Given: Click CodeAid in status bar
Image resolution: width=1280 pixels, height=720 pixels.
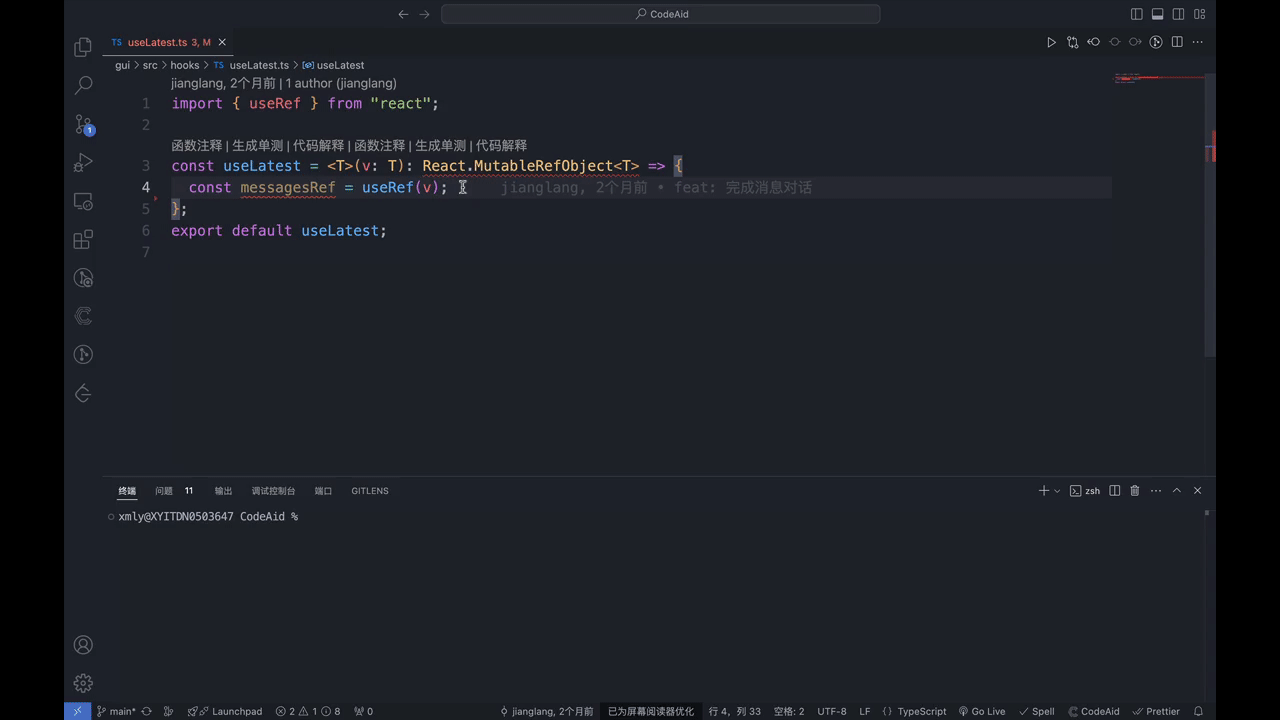Looking at the screenshot, I should coord(1094,711).
